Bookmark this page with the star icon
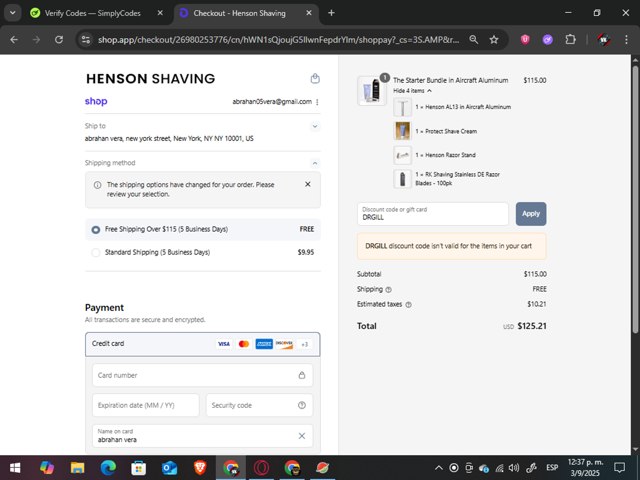The height and width of the screenshot is (480, 640). pyautogui.click(x=494, y=40)
